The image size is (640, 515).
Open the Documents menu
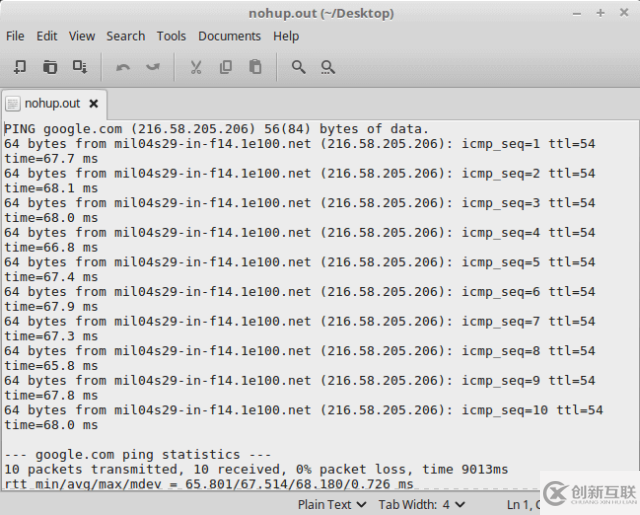tap(229, 36)
